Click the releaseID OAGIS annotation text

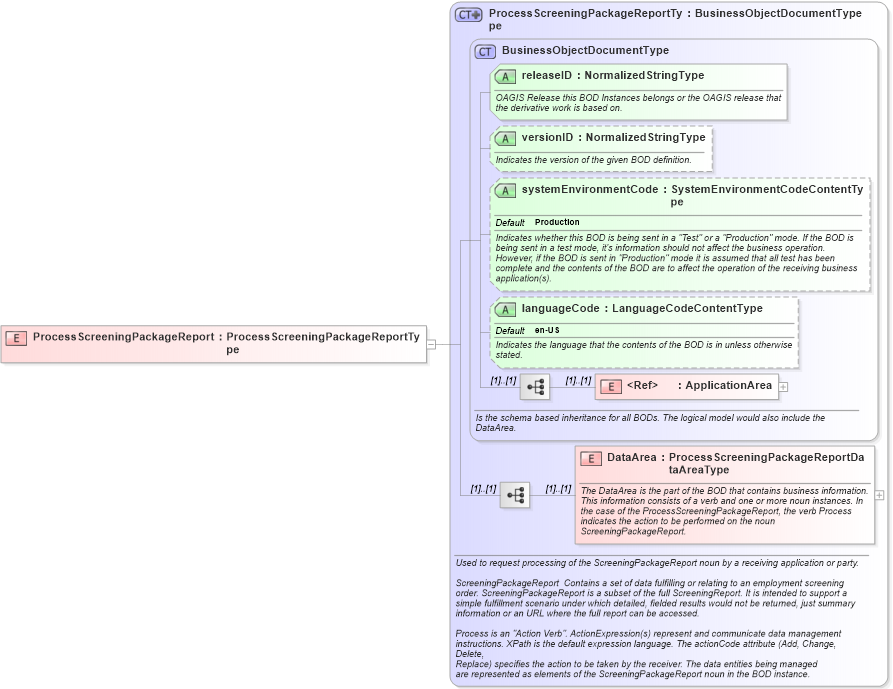(x=640, y=101)
